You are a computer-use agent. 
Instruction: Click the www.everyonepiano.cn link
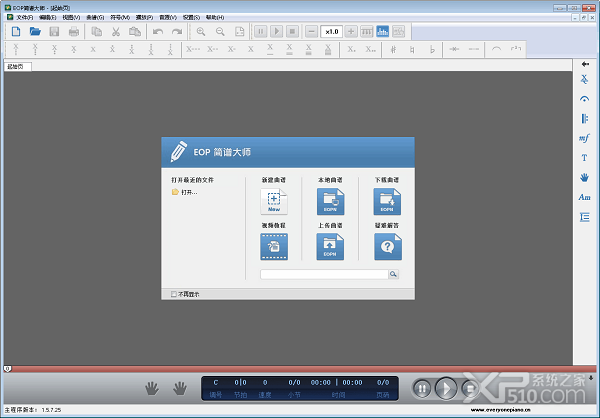(x=501, y=410)
